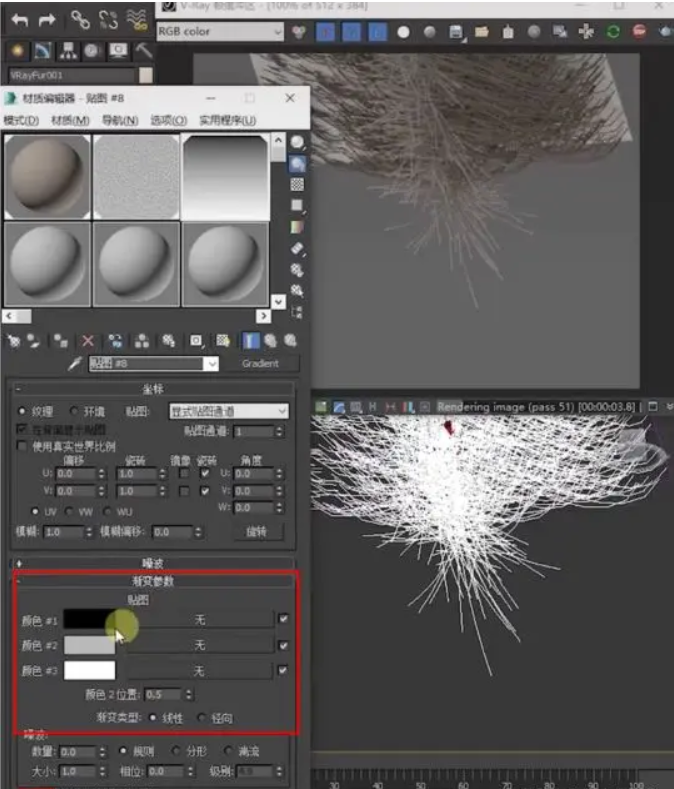Select the gradient map sample slot thumbnail
Viewport: 674px width, 789px height.
point(225,175)
